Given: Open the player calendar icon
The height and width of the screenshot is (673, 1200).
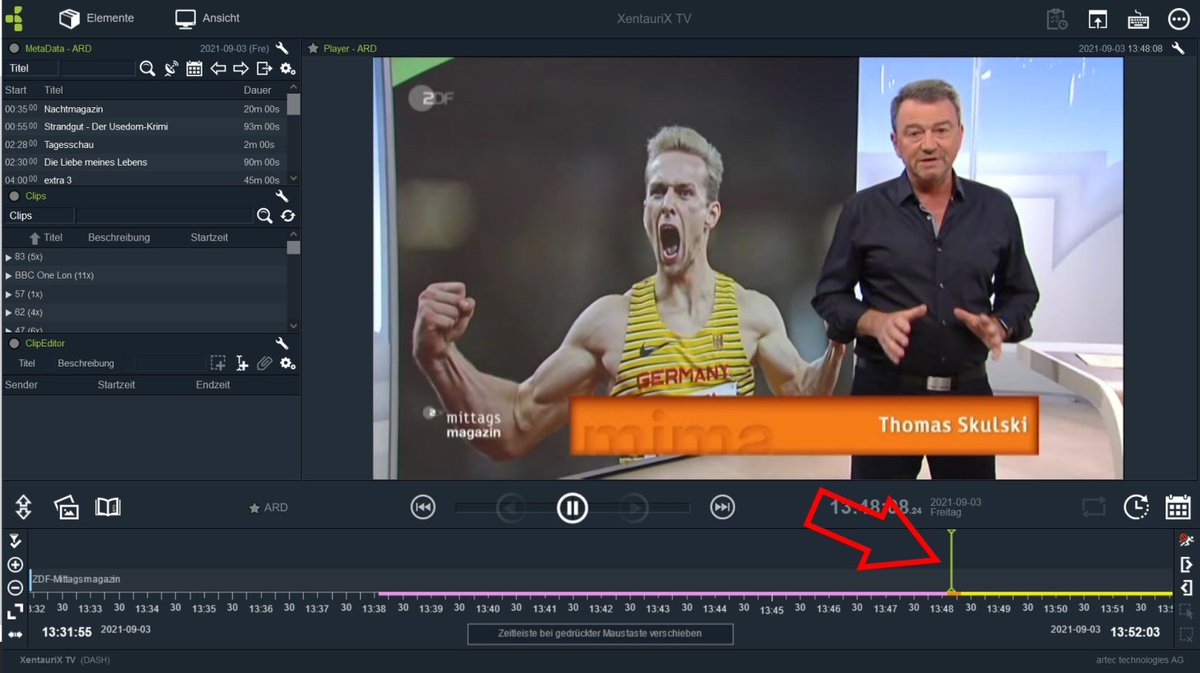Looking at the screenshot, I should pos(1178,508).
